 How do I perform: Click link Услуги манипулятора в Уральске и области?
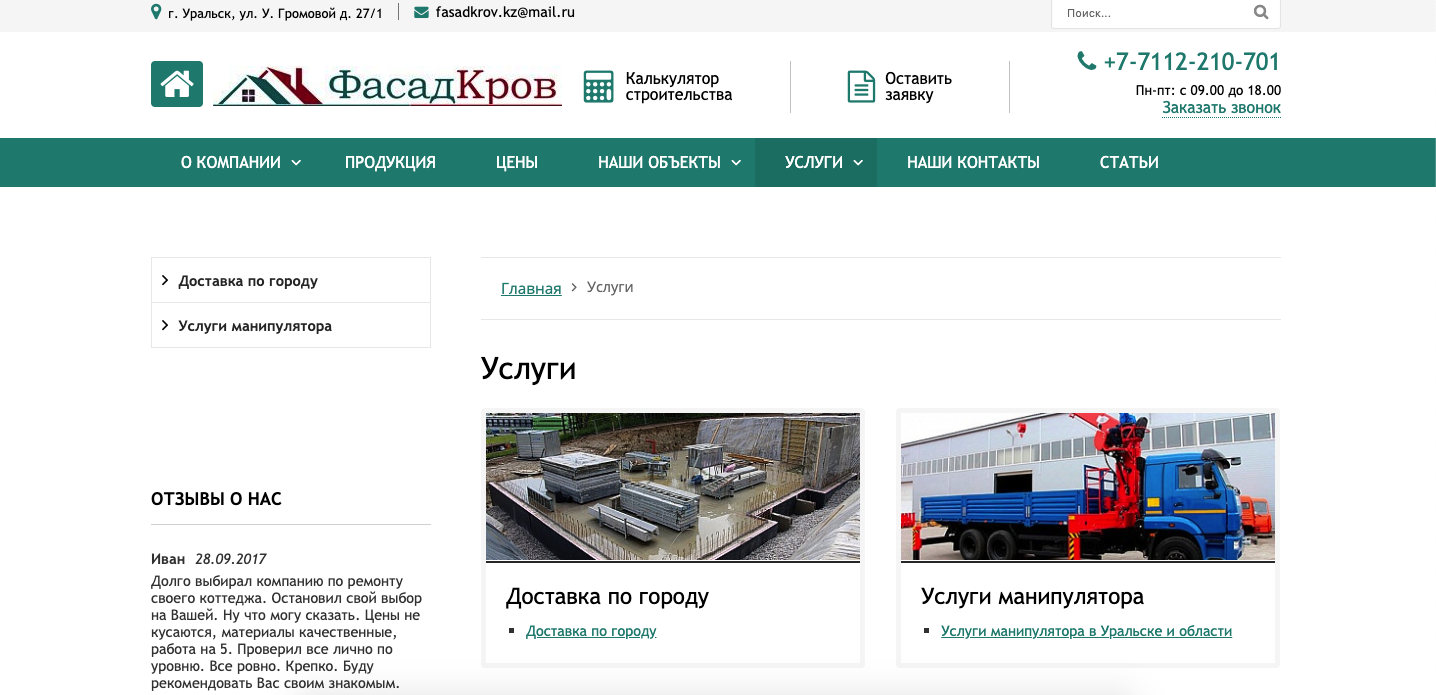1086,631
